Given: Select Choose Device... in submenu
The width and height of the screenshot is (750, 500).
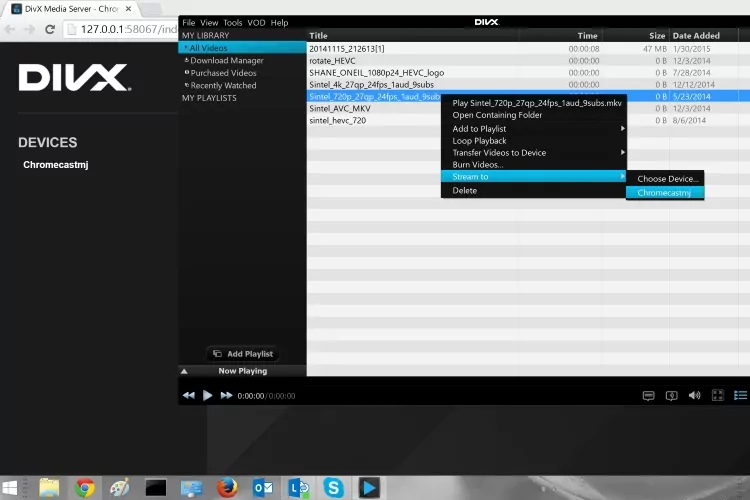Looking at the screenshot, I should click(665, 178).
